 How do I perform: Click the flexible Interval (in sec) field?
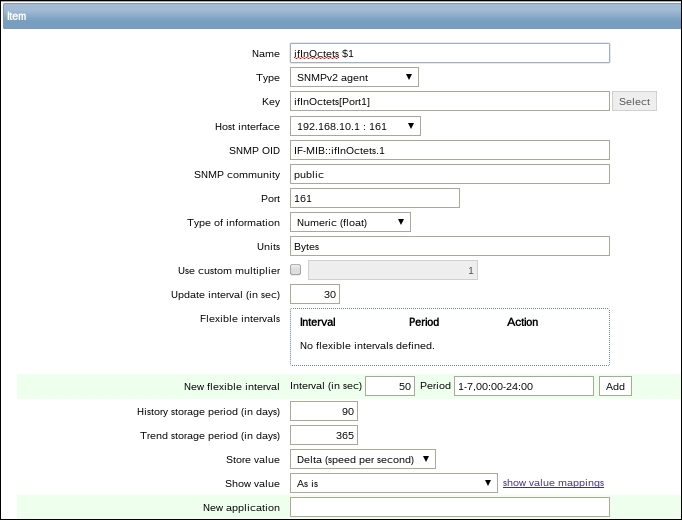pyautogui.click(x=390, y=386)
